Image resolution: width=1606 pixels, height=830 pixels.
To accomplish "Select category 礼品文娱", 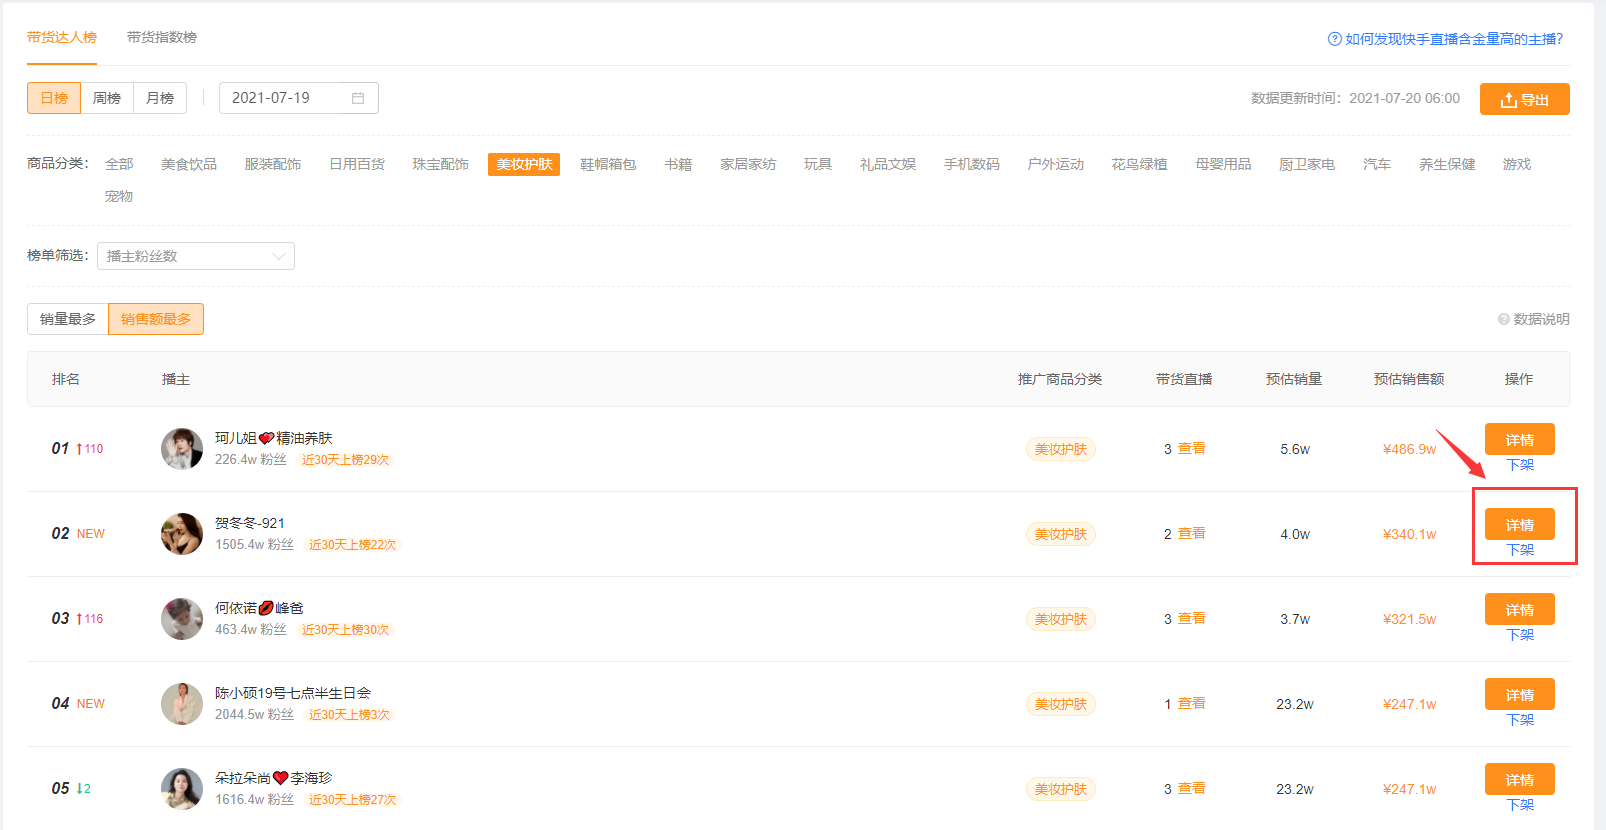I will coord(888,164).
